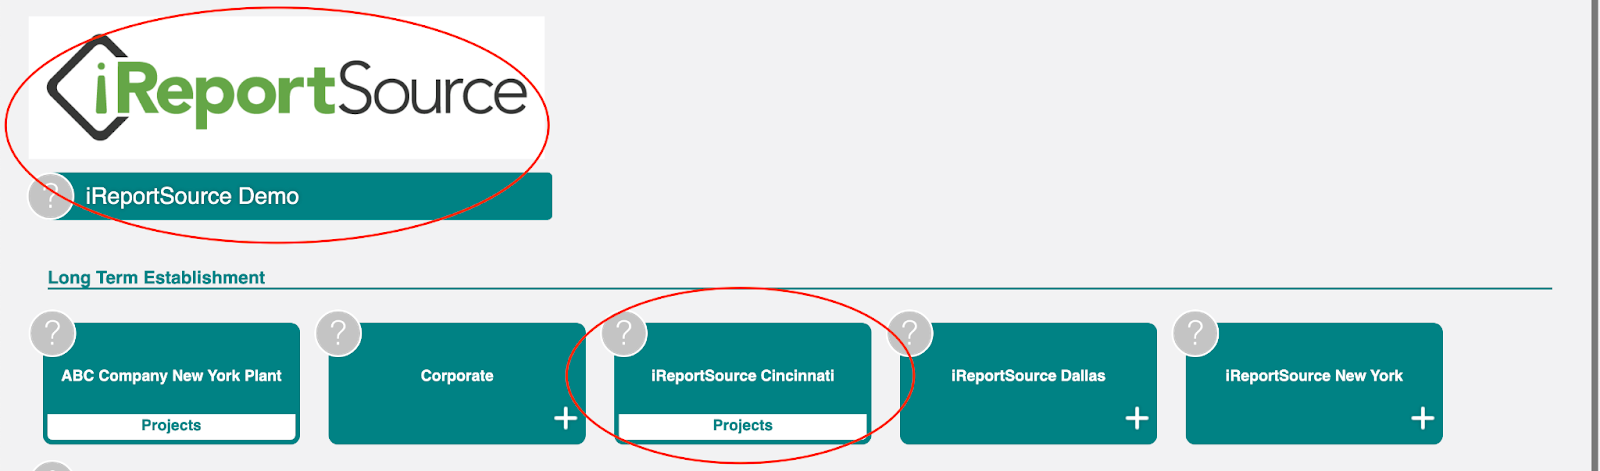Select the iReportSource Demo bar

302,196
